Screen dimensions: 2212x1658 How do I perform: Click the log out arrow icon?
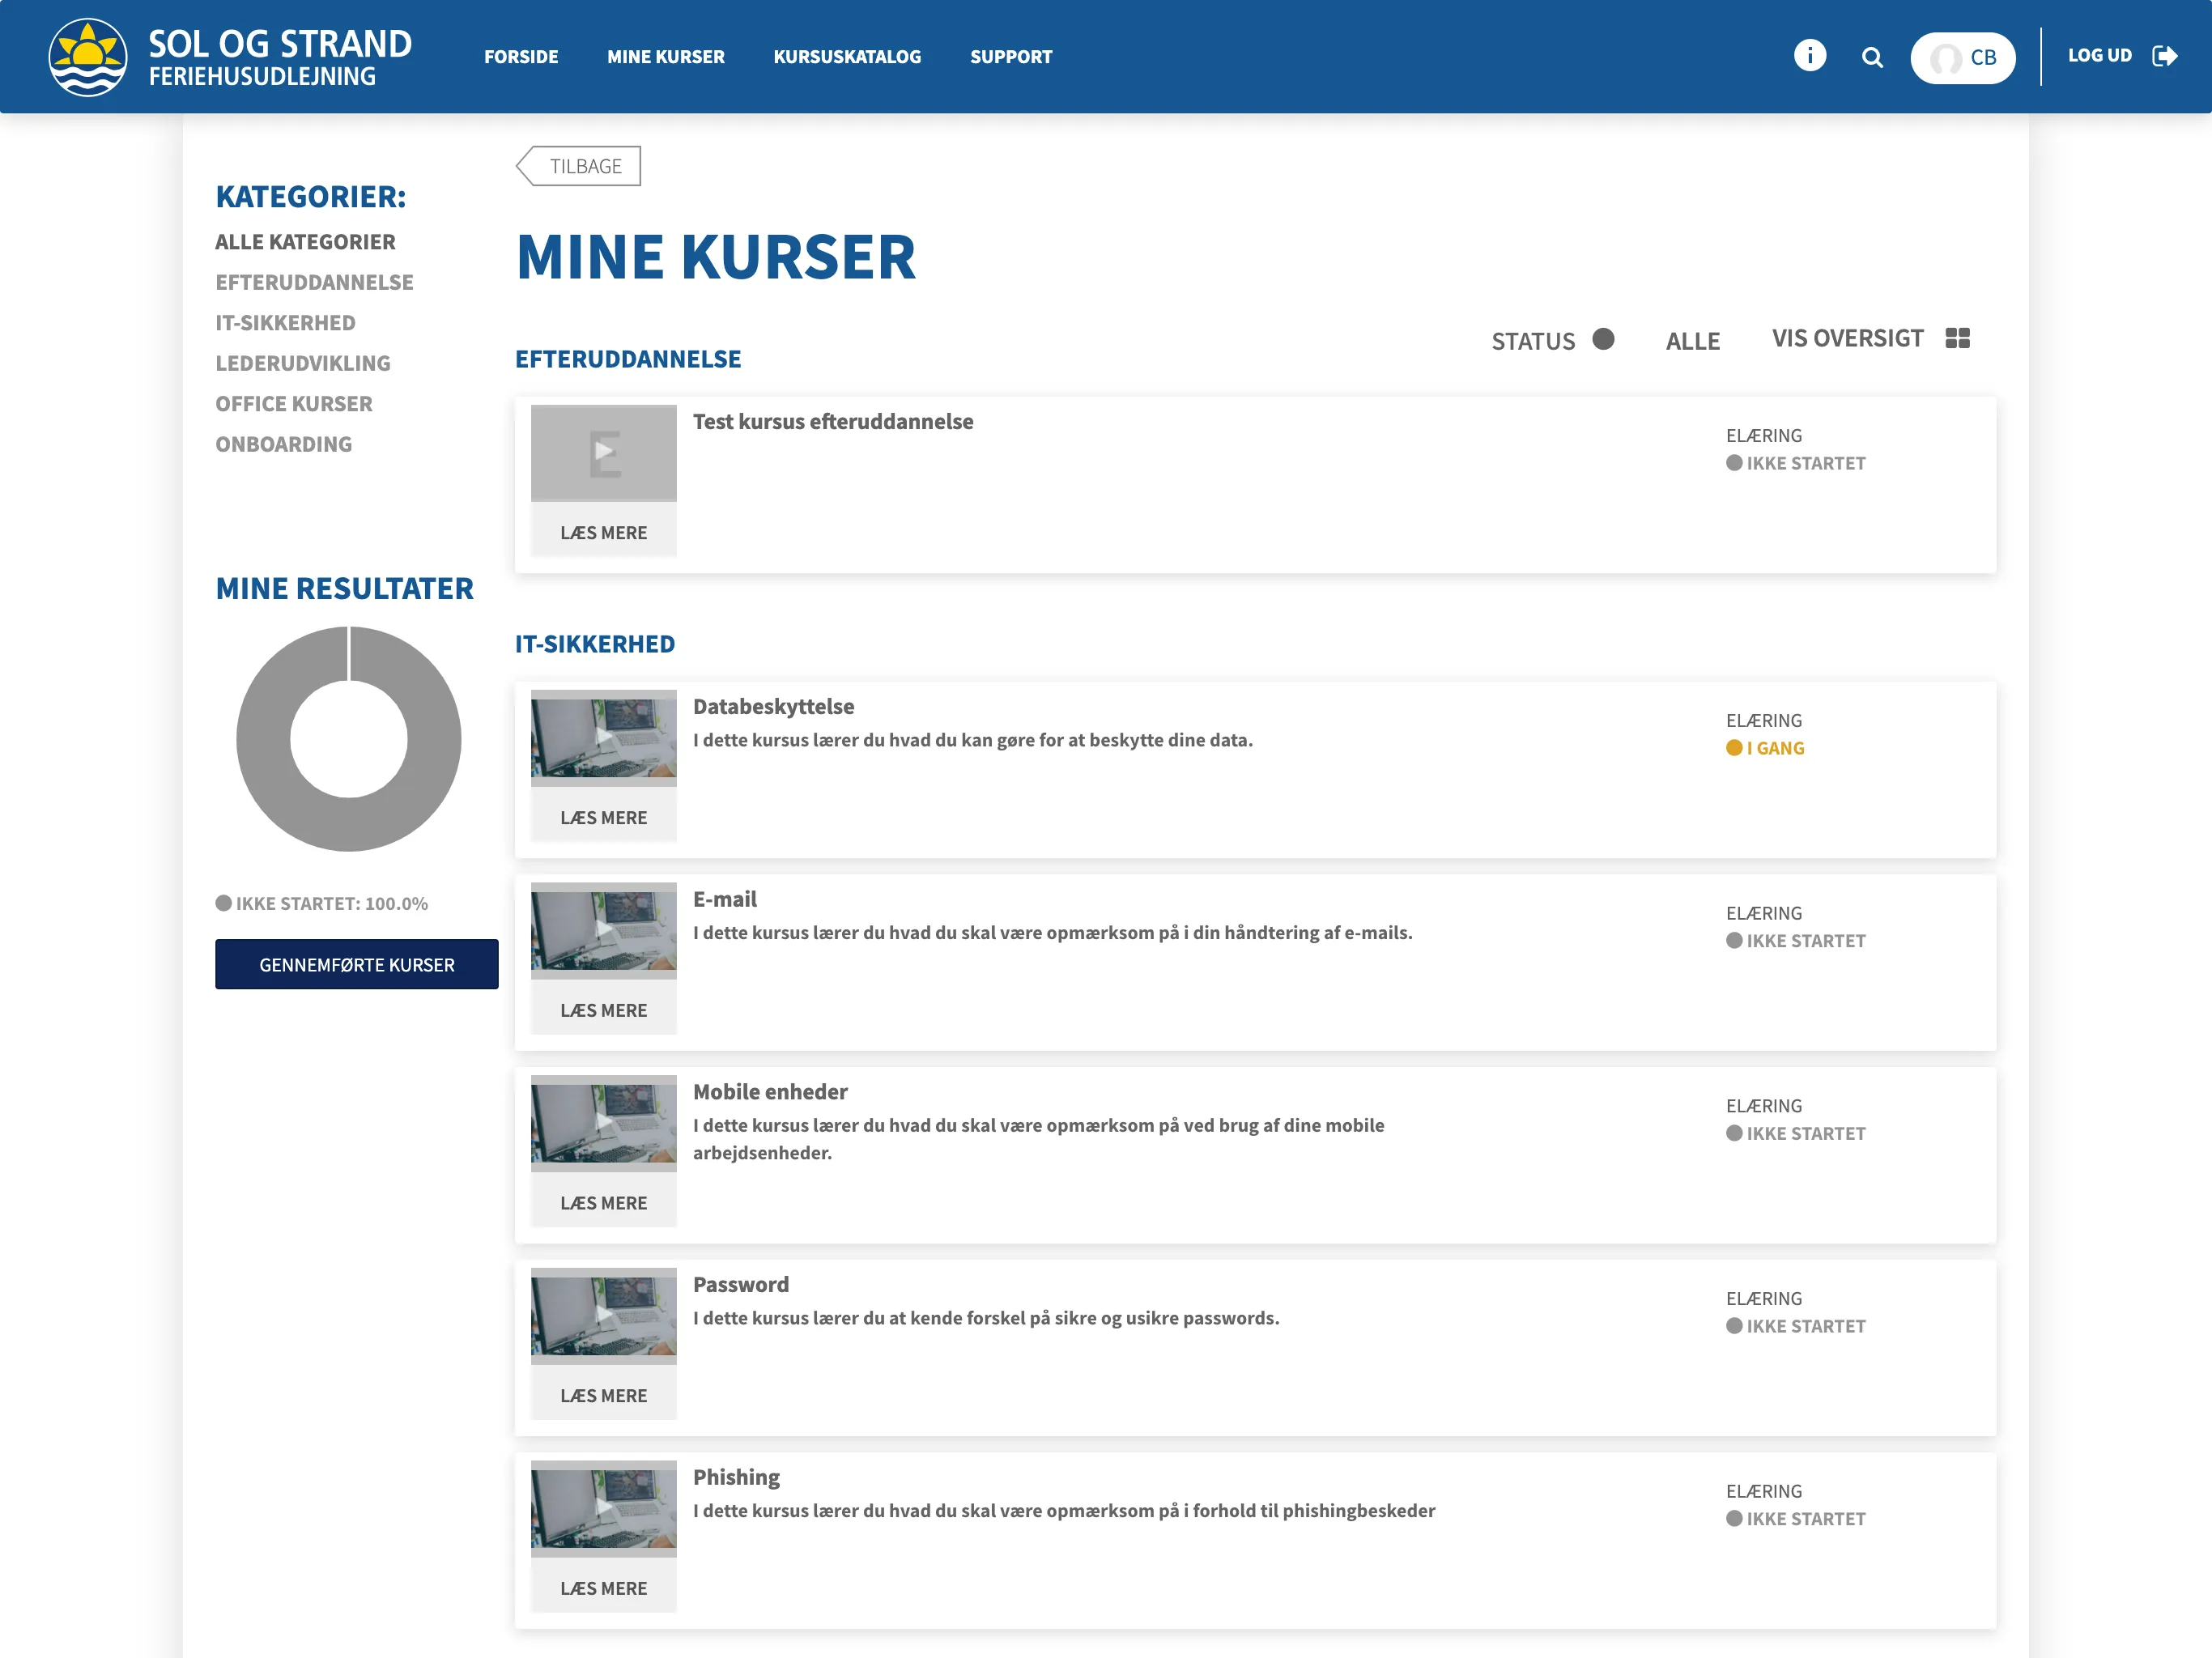(2165, 56)
